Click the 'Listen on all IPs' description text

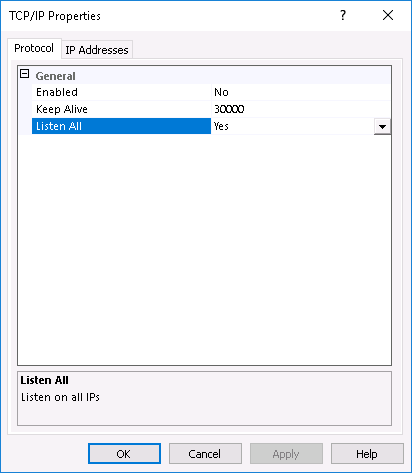coord(60,397)
